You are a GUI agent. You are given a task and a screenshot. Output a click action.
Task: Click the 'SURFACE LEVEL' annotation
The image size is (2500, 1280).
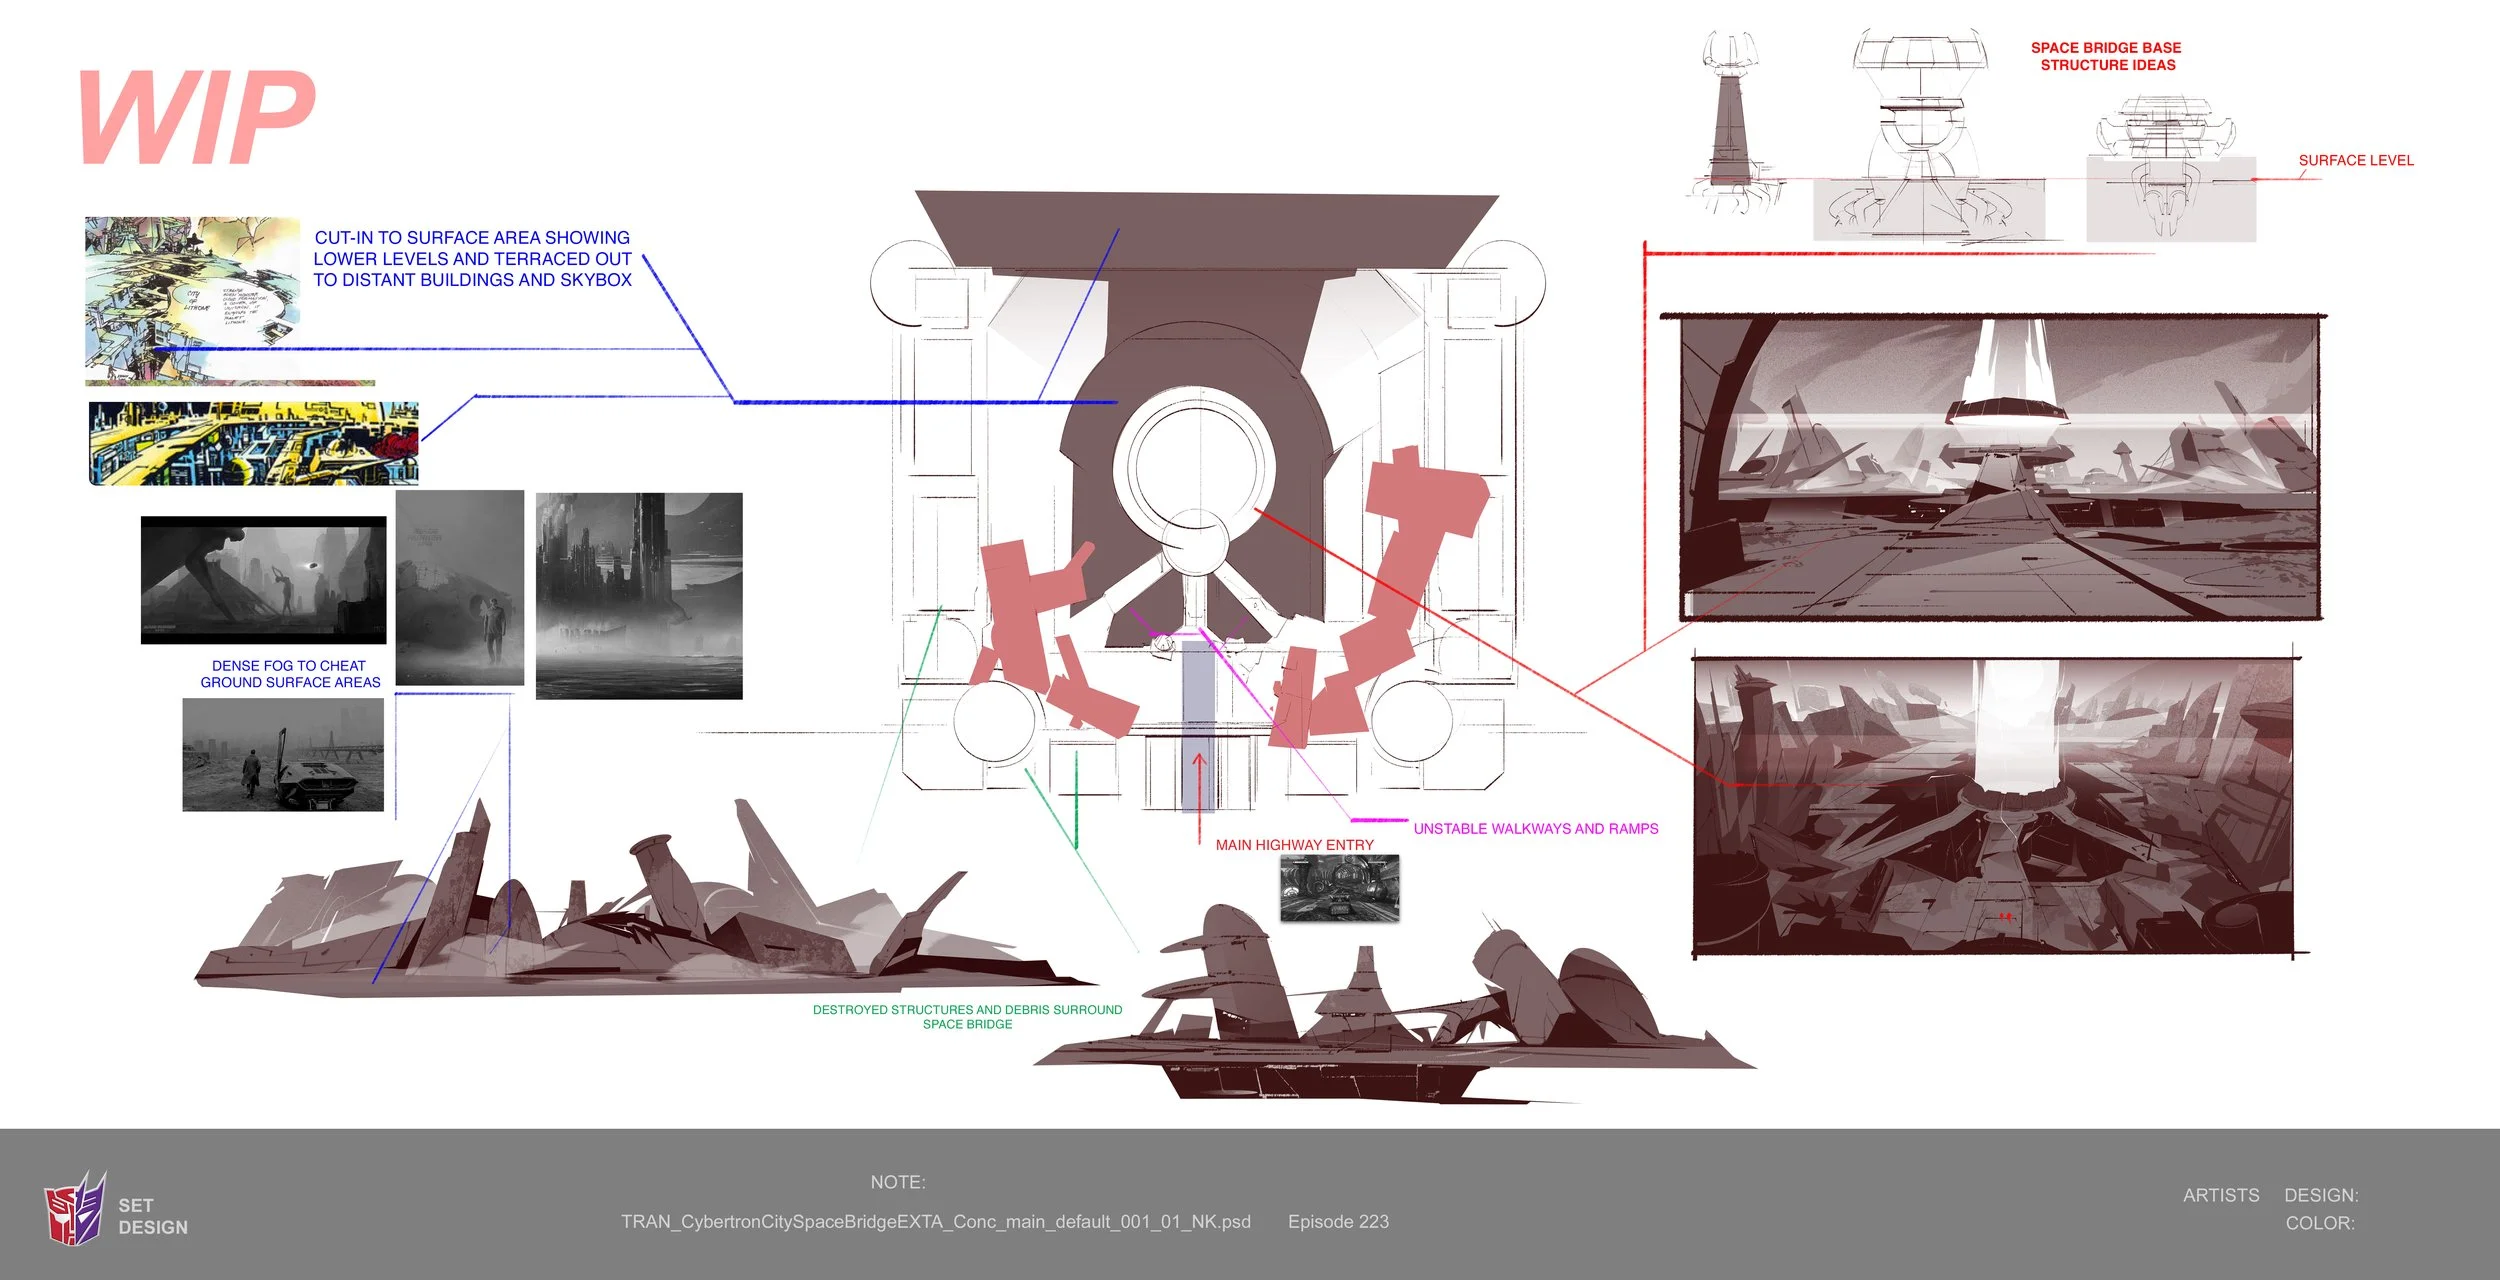tap(2355, 160)
